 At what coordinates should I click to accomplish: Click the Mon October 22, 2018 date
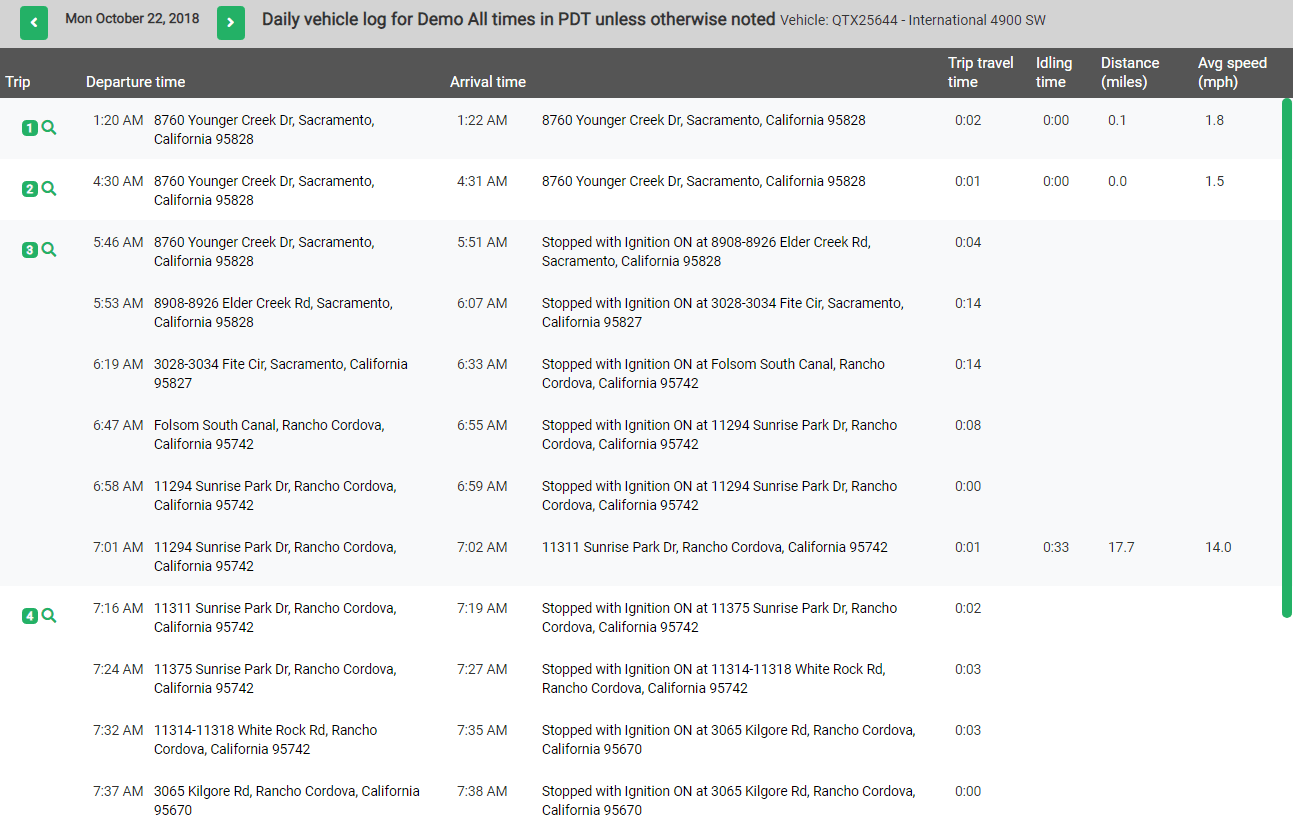[x=132, y=19]
